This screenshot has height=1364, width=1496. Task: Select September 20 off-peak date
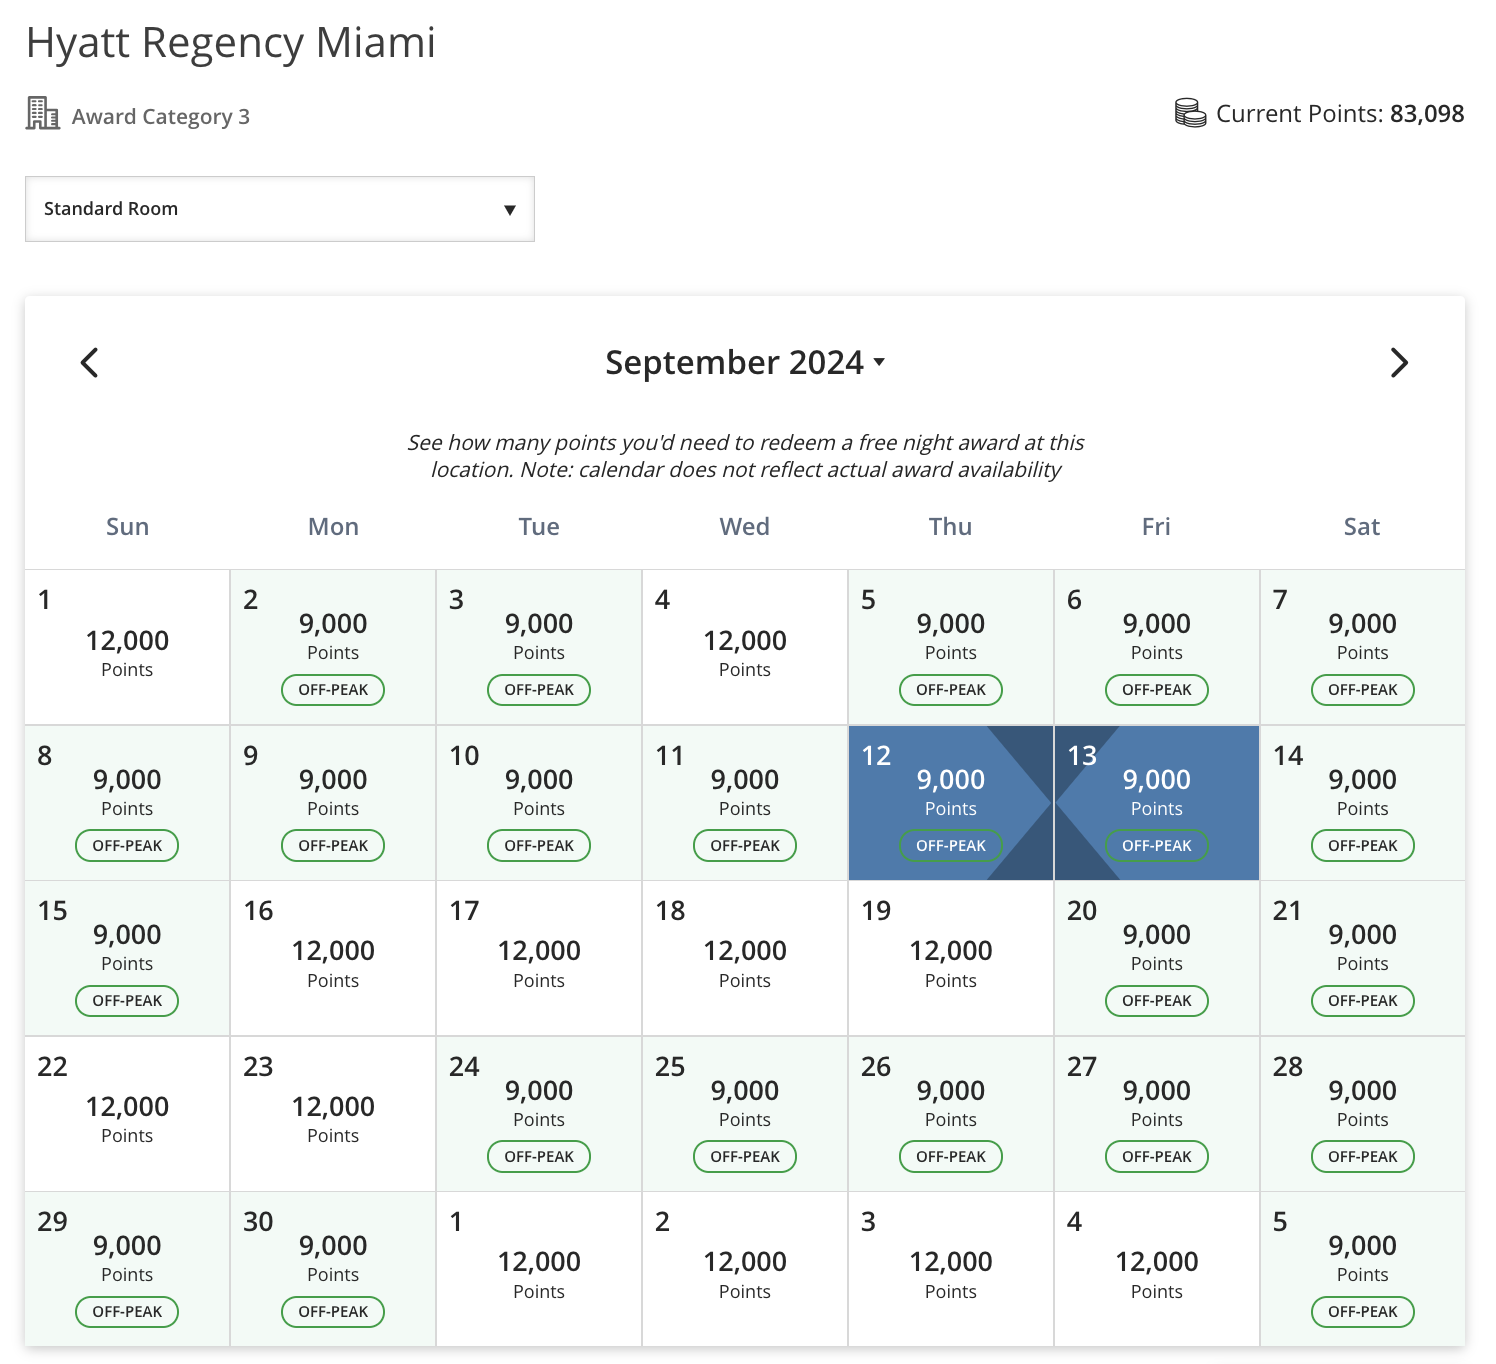tap(1157, 958)
